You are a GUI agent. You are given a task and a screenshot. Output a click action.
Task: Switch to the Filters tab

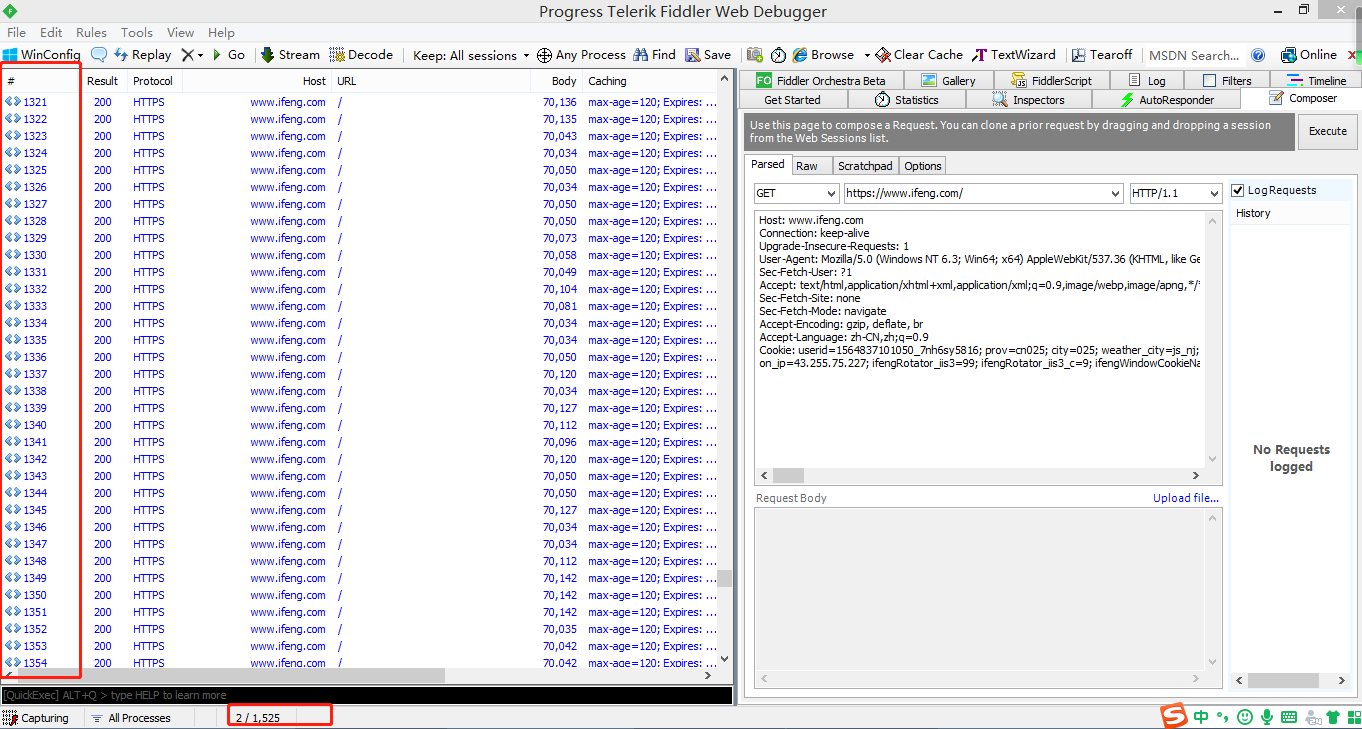(1226, 80)
